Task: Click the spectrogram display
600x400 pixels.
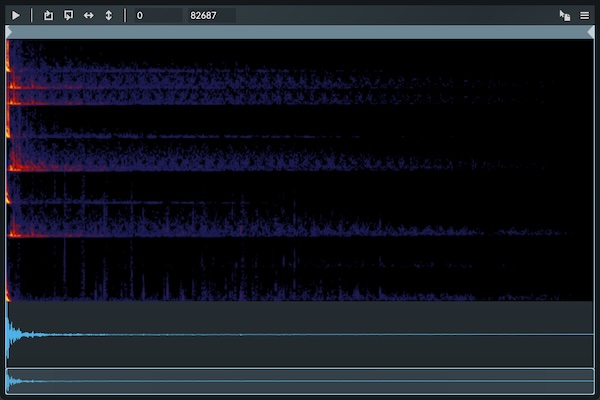Action: 300,170
